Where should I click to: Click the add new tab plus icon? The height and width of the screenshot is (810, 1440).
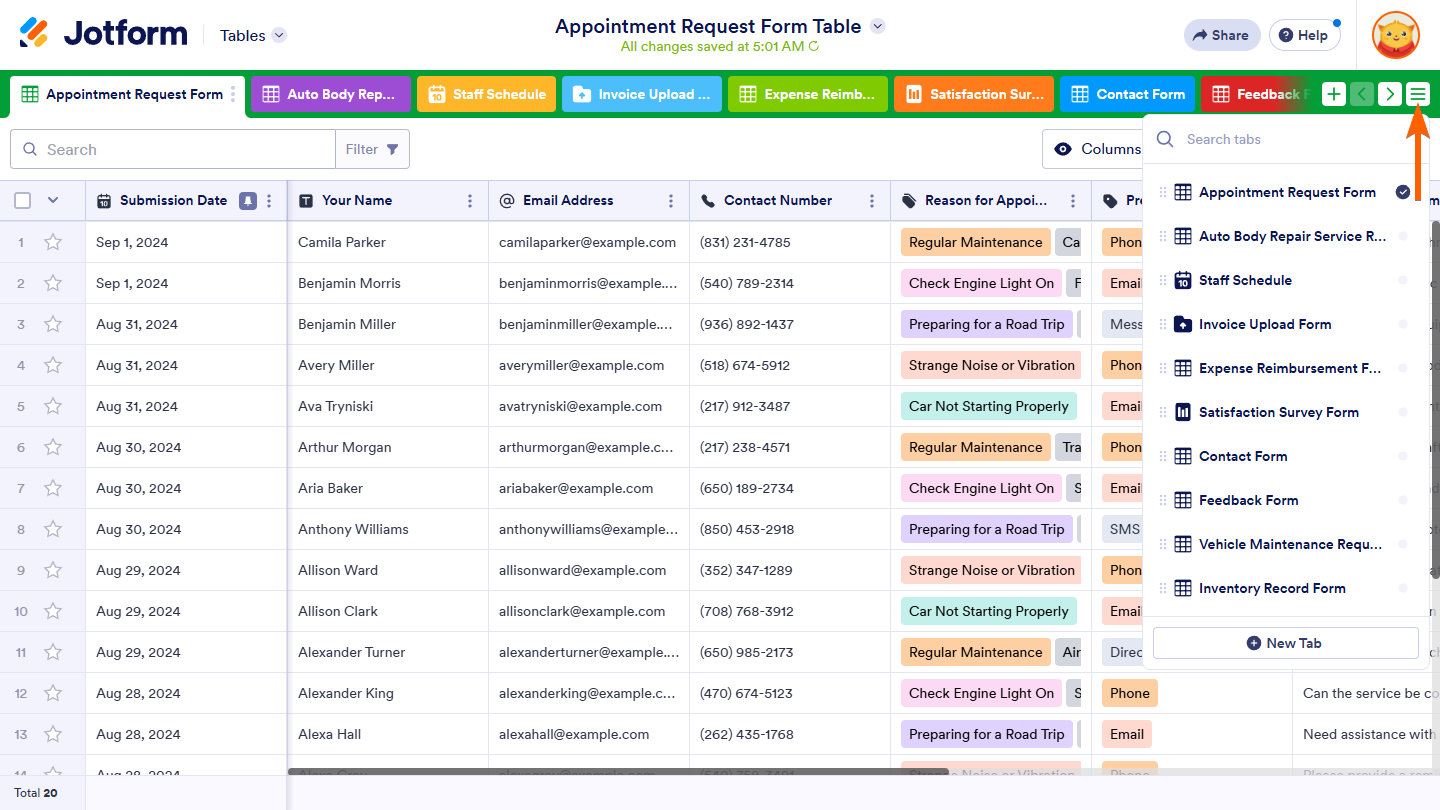click(x=1333, y=94)
